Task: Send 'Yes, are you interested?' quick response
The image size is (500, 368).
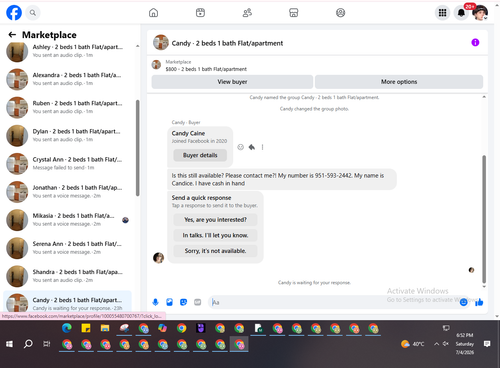Action: pos(215,220)
